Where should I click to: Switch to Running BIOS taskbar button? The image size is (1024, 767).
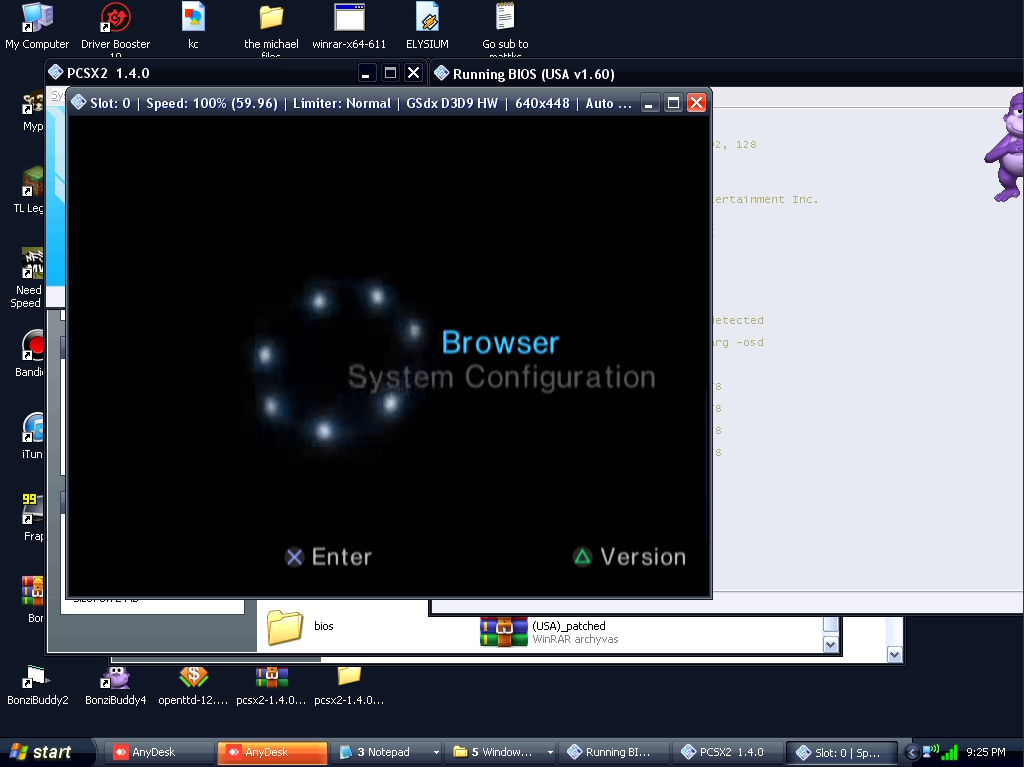click(x=614, y=752)
